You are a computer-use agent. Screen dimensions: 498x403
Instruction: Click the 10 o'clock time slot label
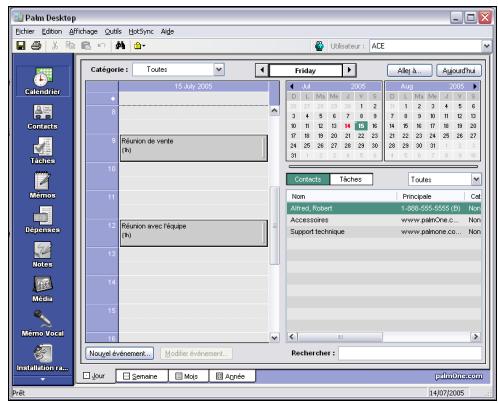112,169
